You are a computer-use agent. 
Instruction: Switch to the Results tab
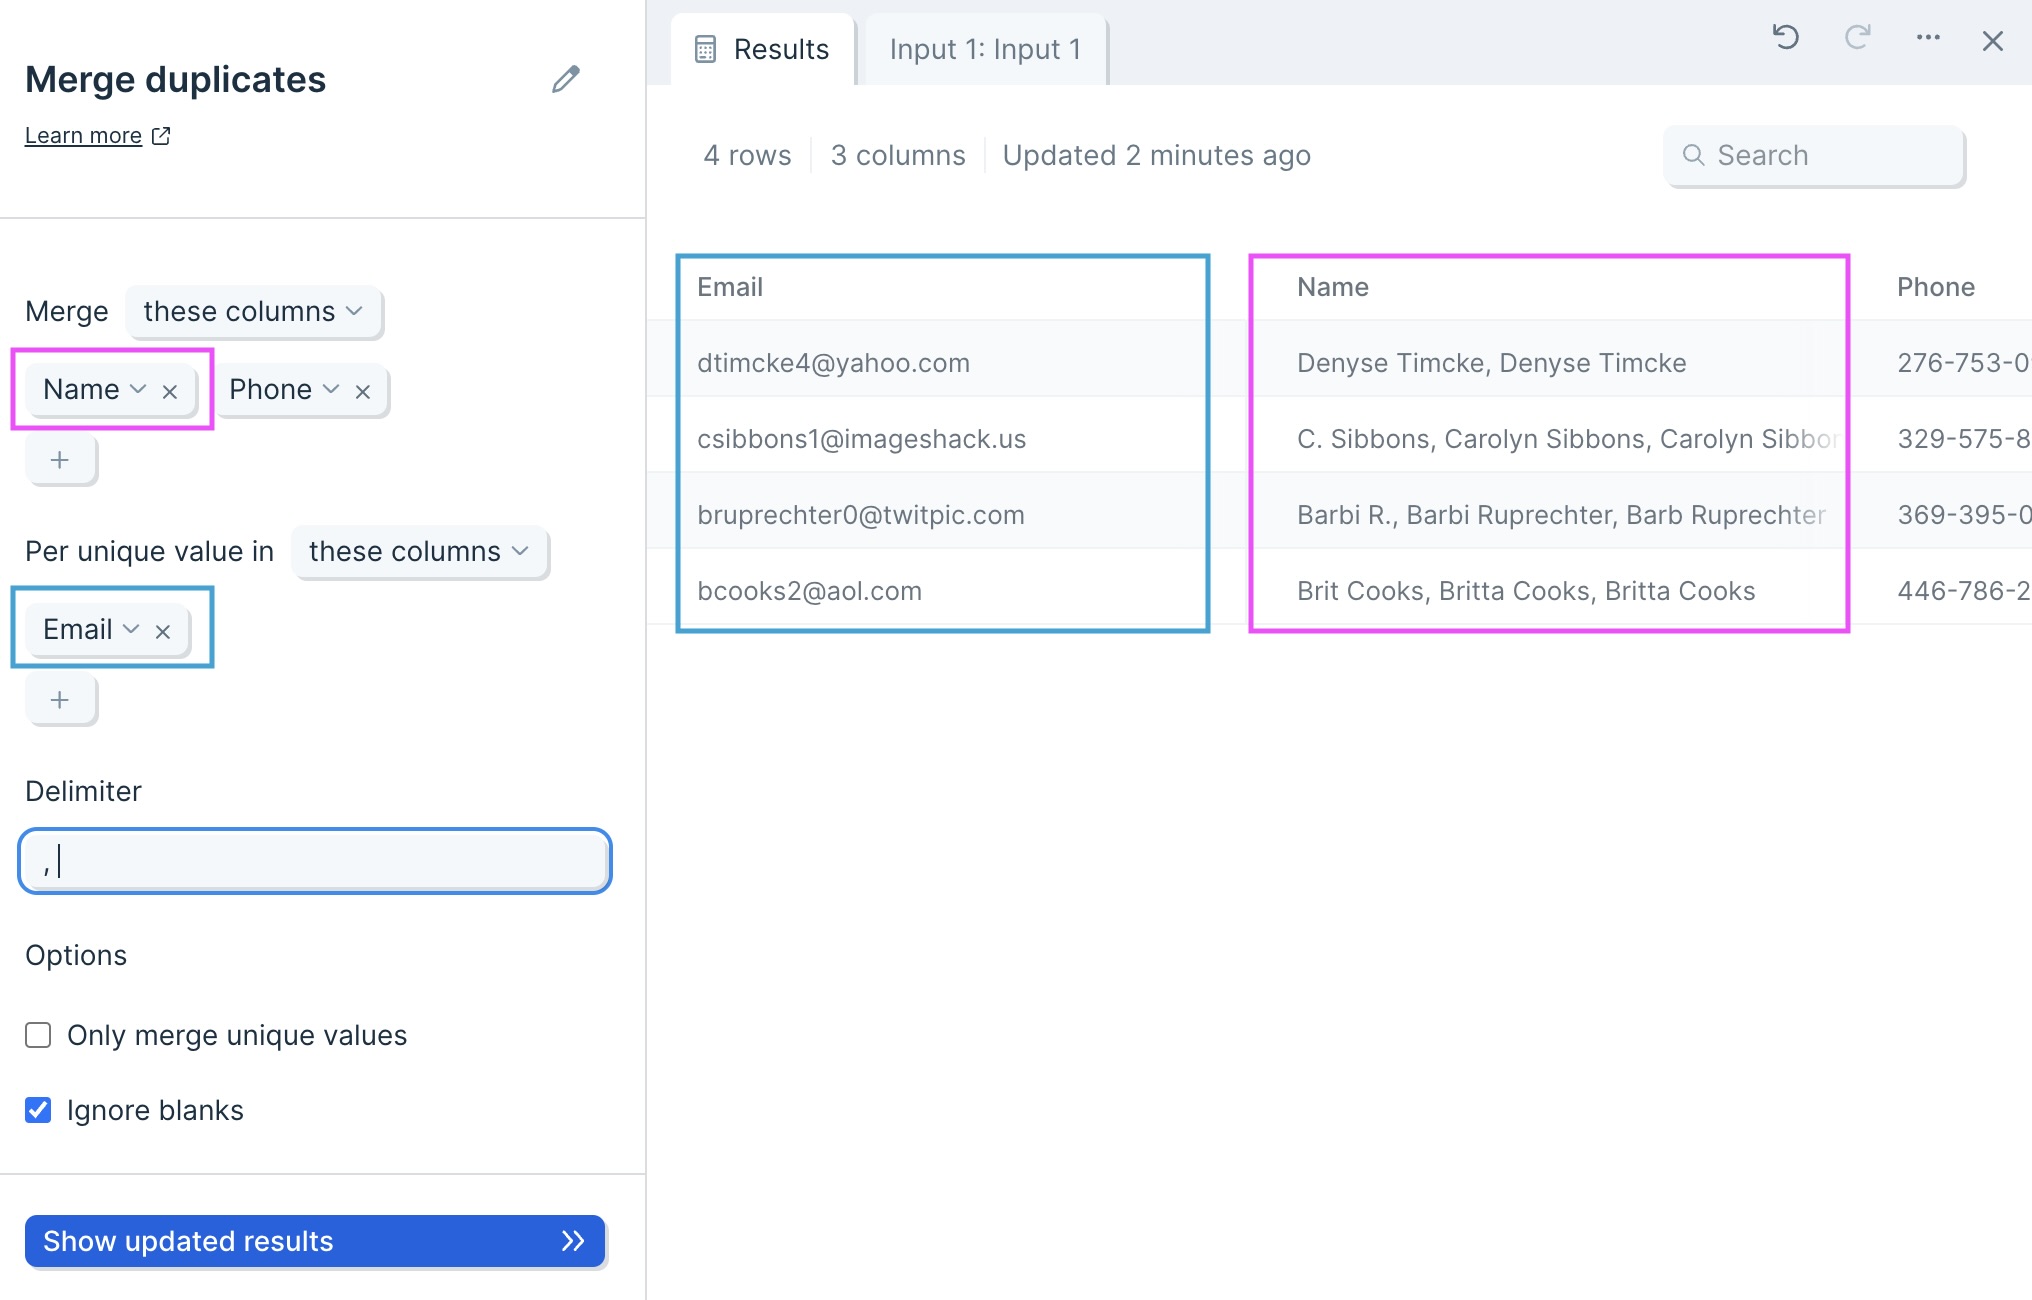click(x=763, y=49)
